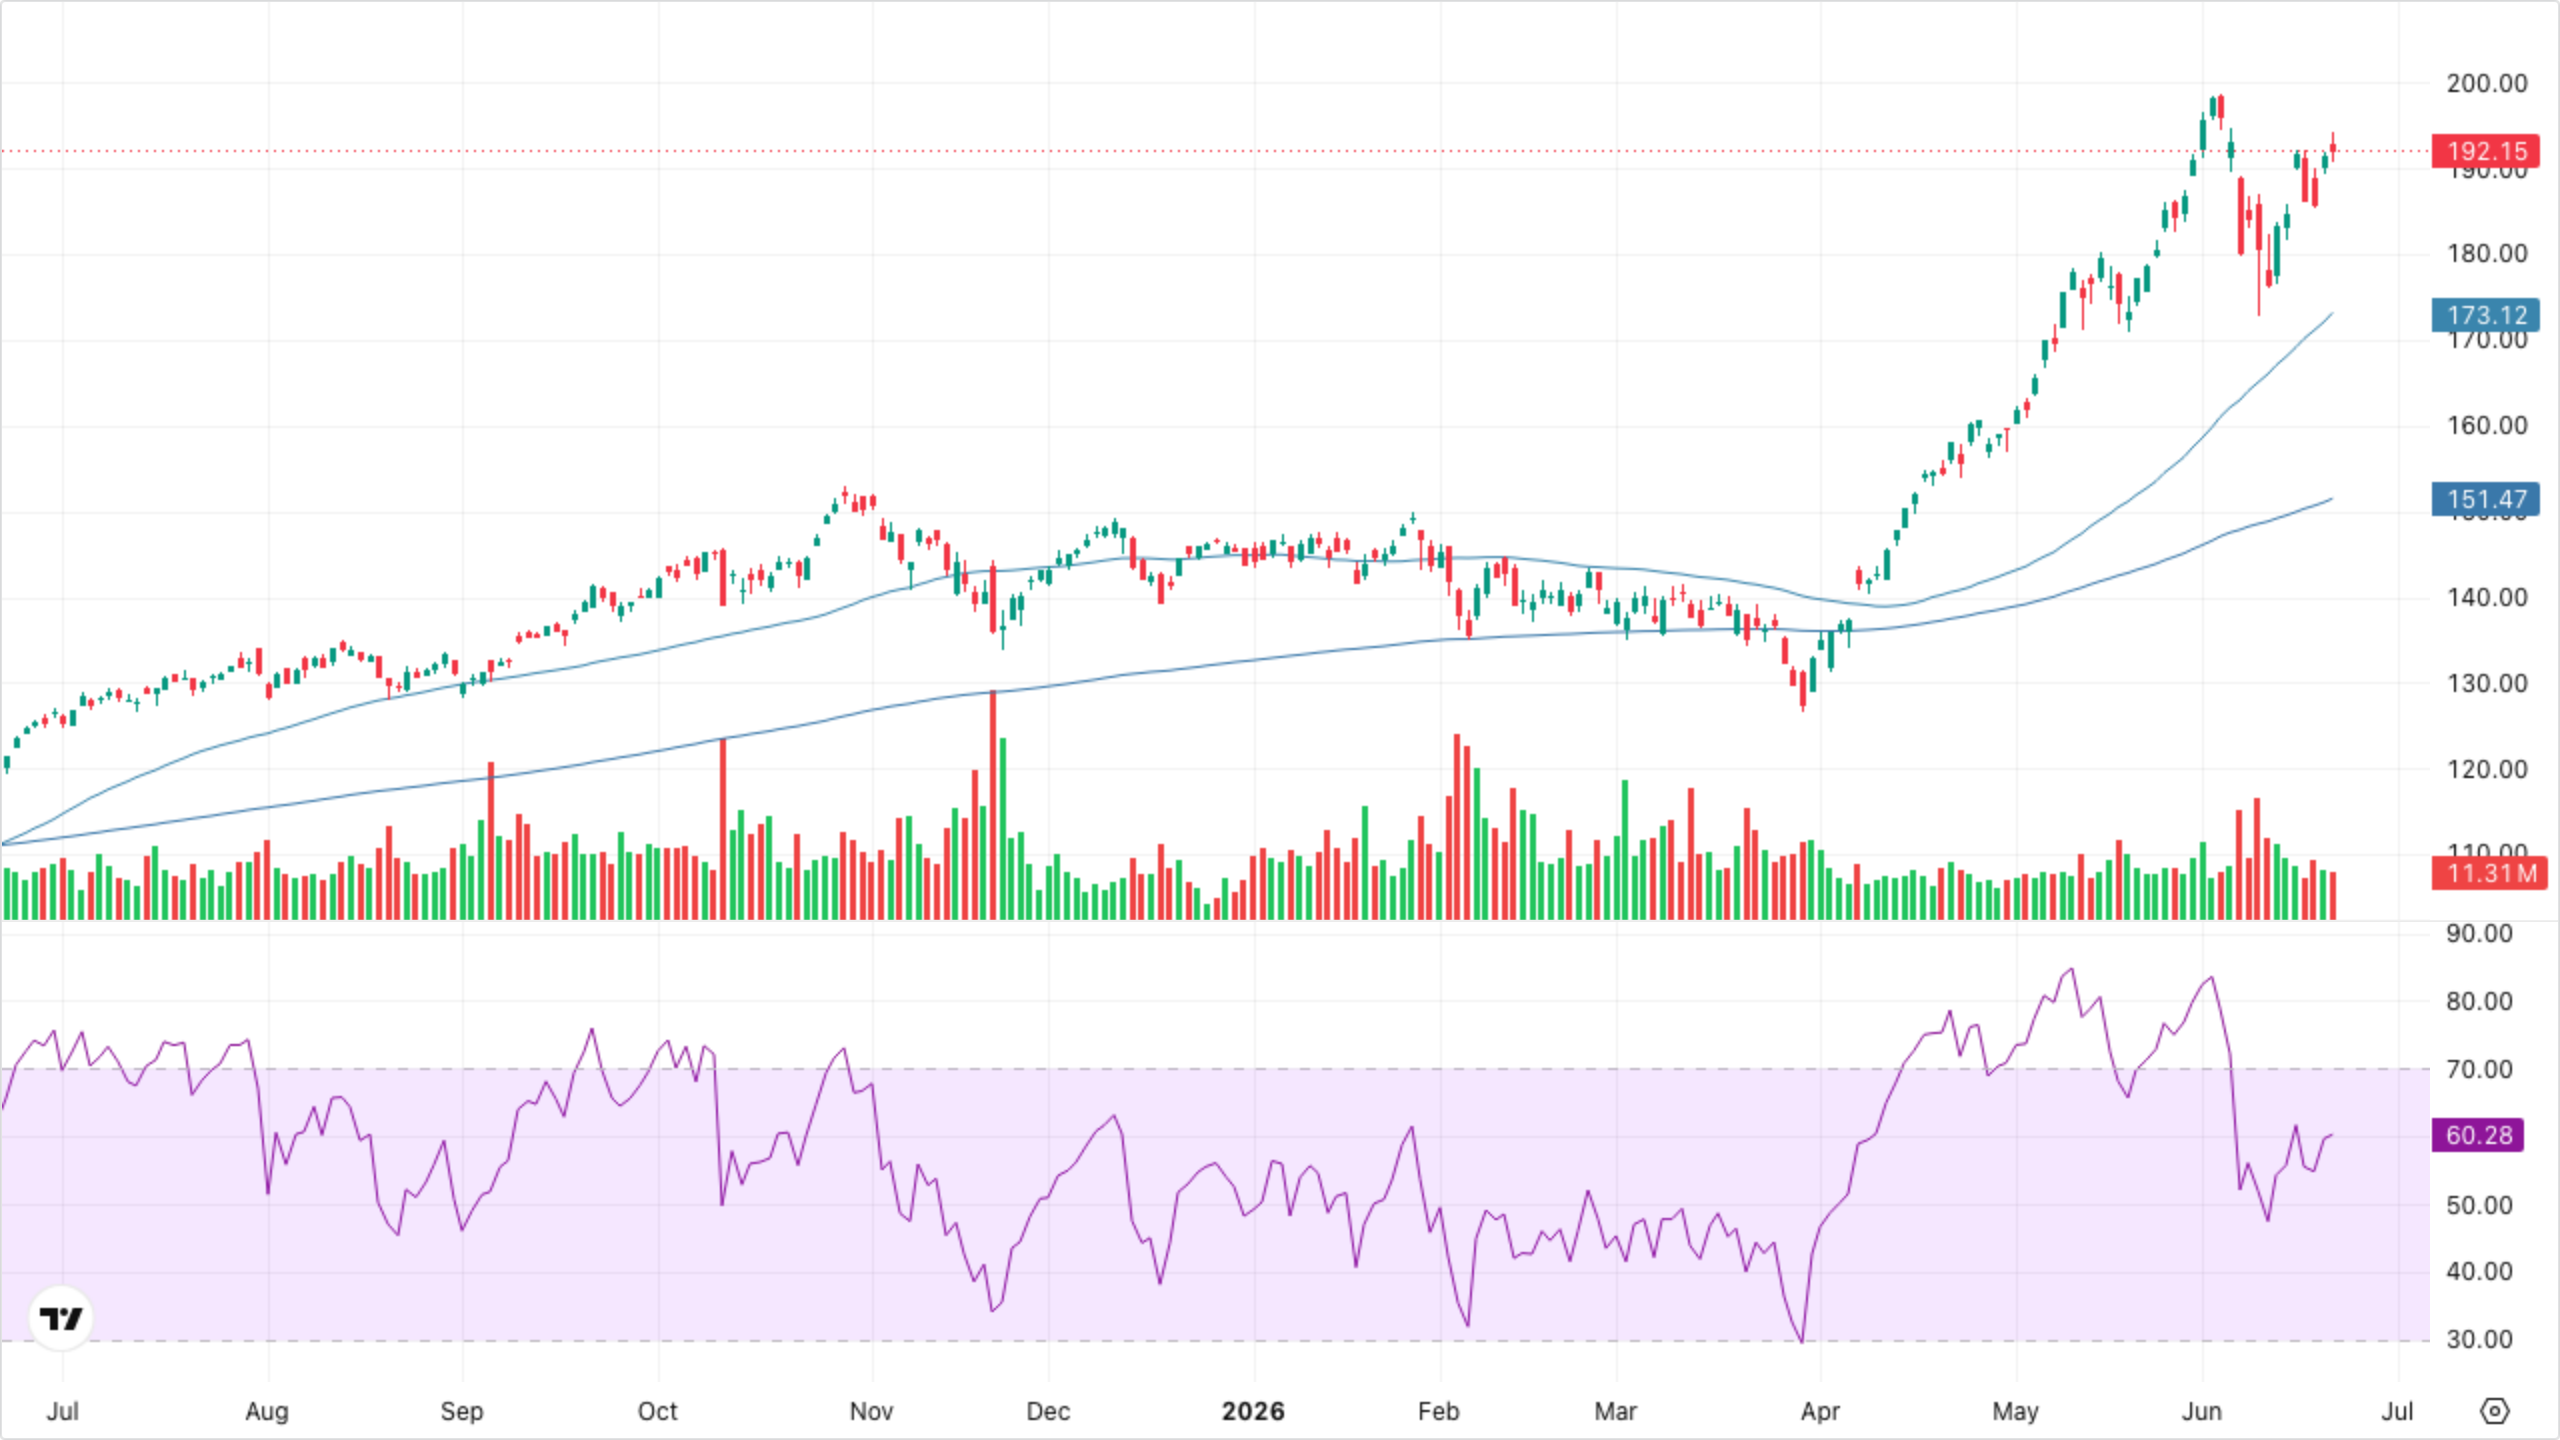Click the Sep label on the time axis

pos(461,1411)
